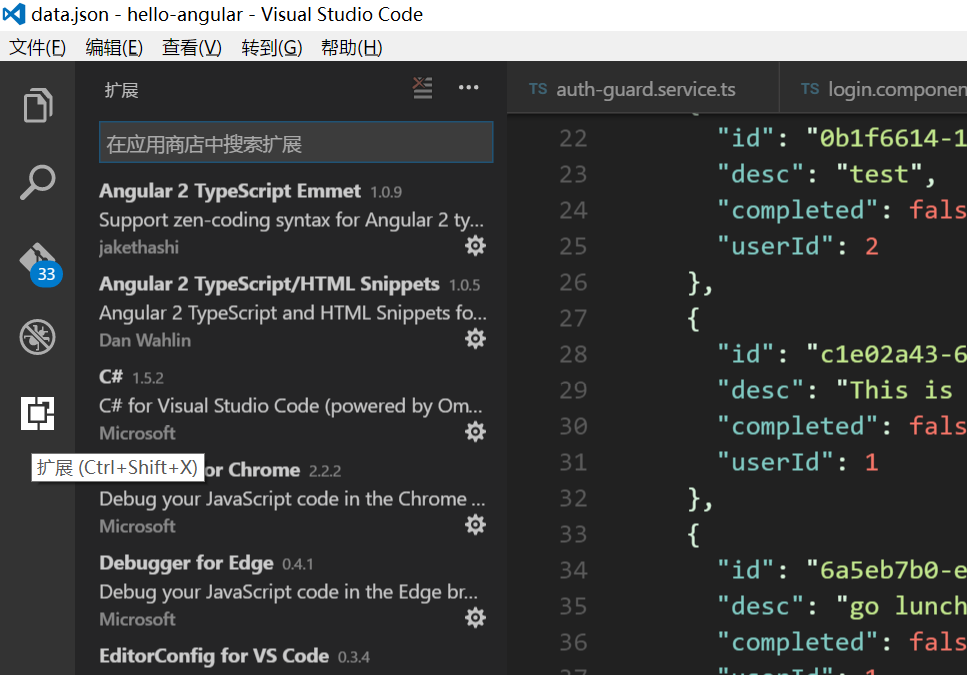Open the 转到(G) menu
Viewport: 967px width, 675px height.
(x=272, y=47)
